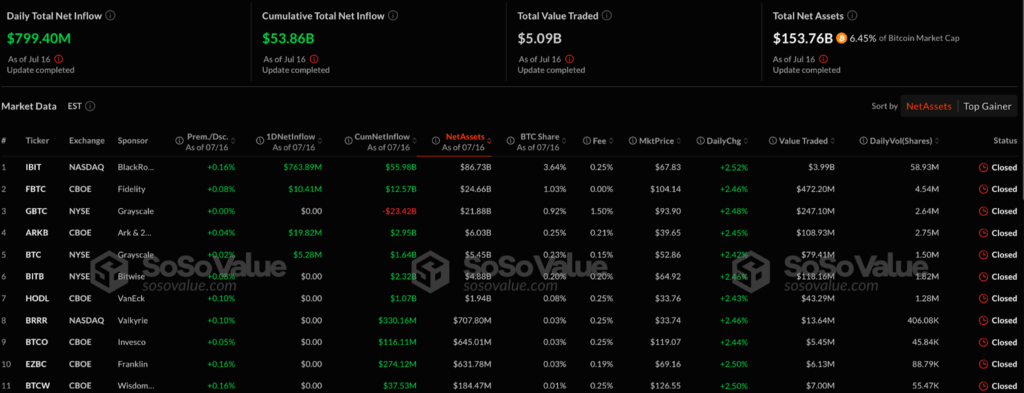
Task: Click BTCW's $37.53M cumulative inflow cell
Action: pyautogui.click(x=399, y=386)
